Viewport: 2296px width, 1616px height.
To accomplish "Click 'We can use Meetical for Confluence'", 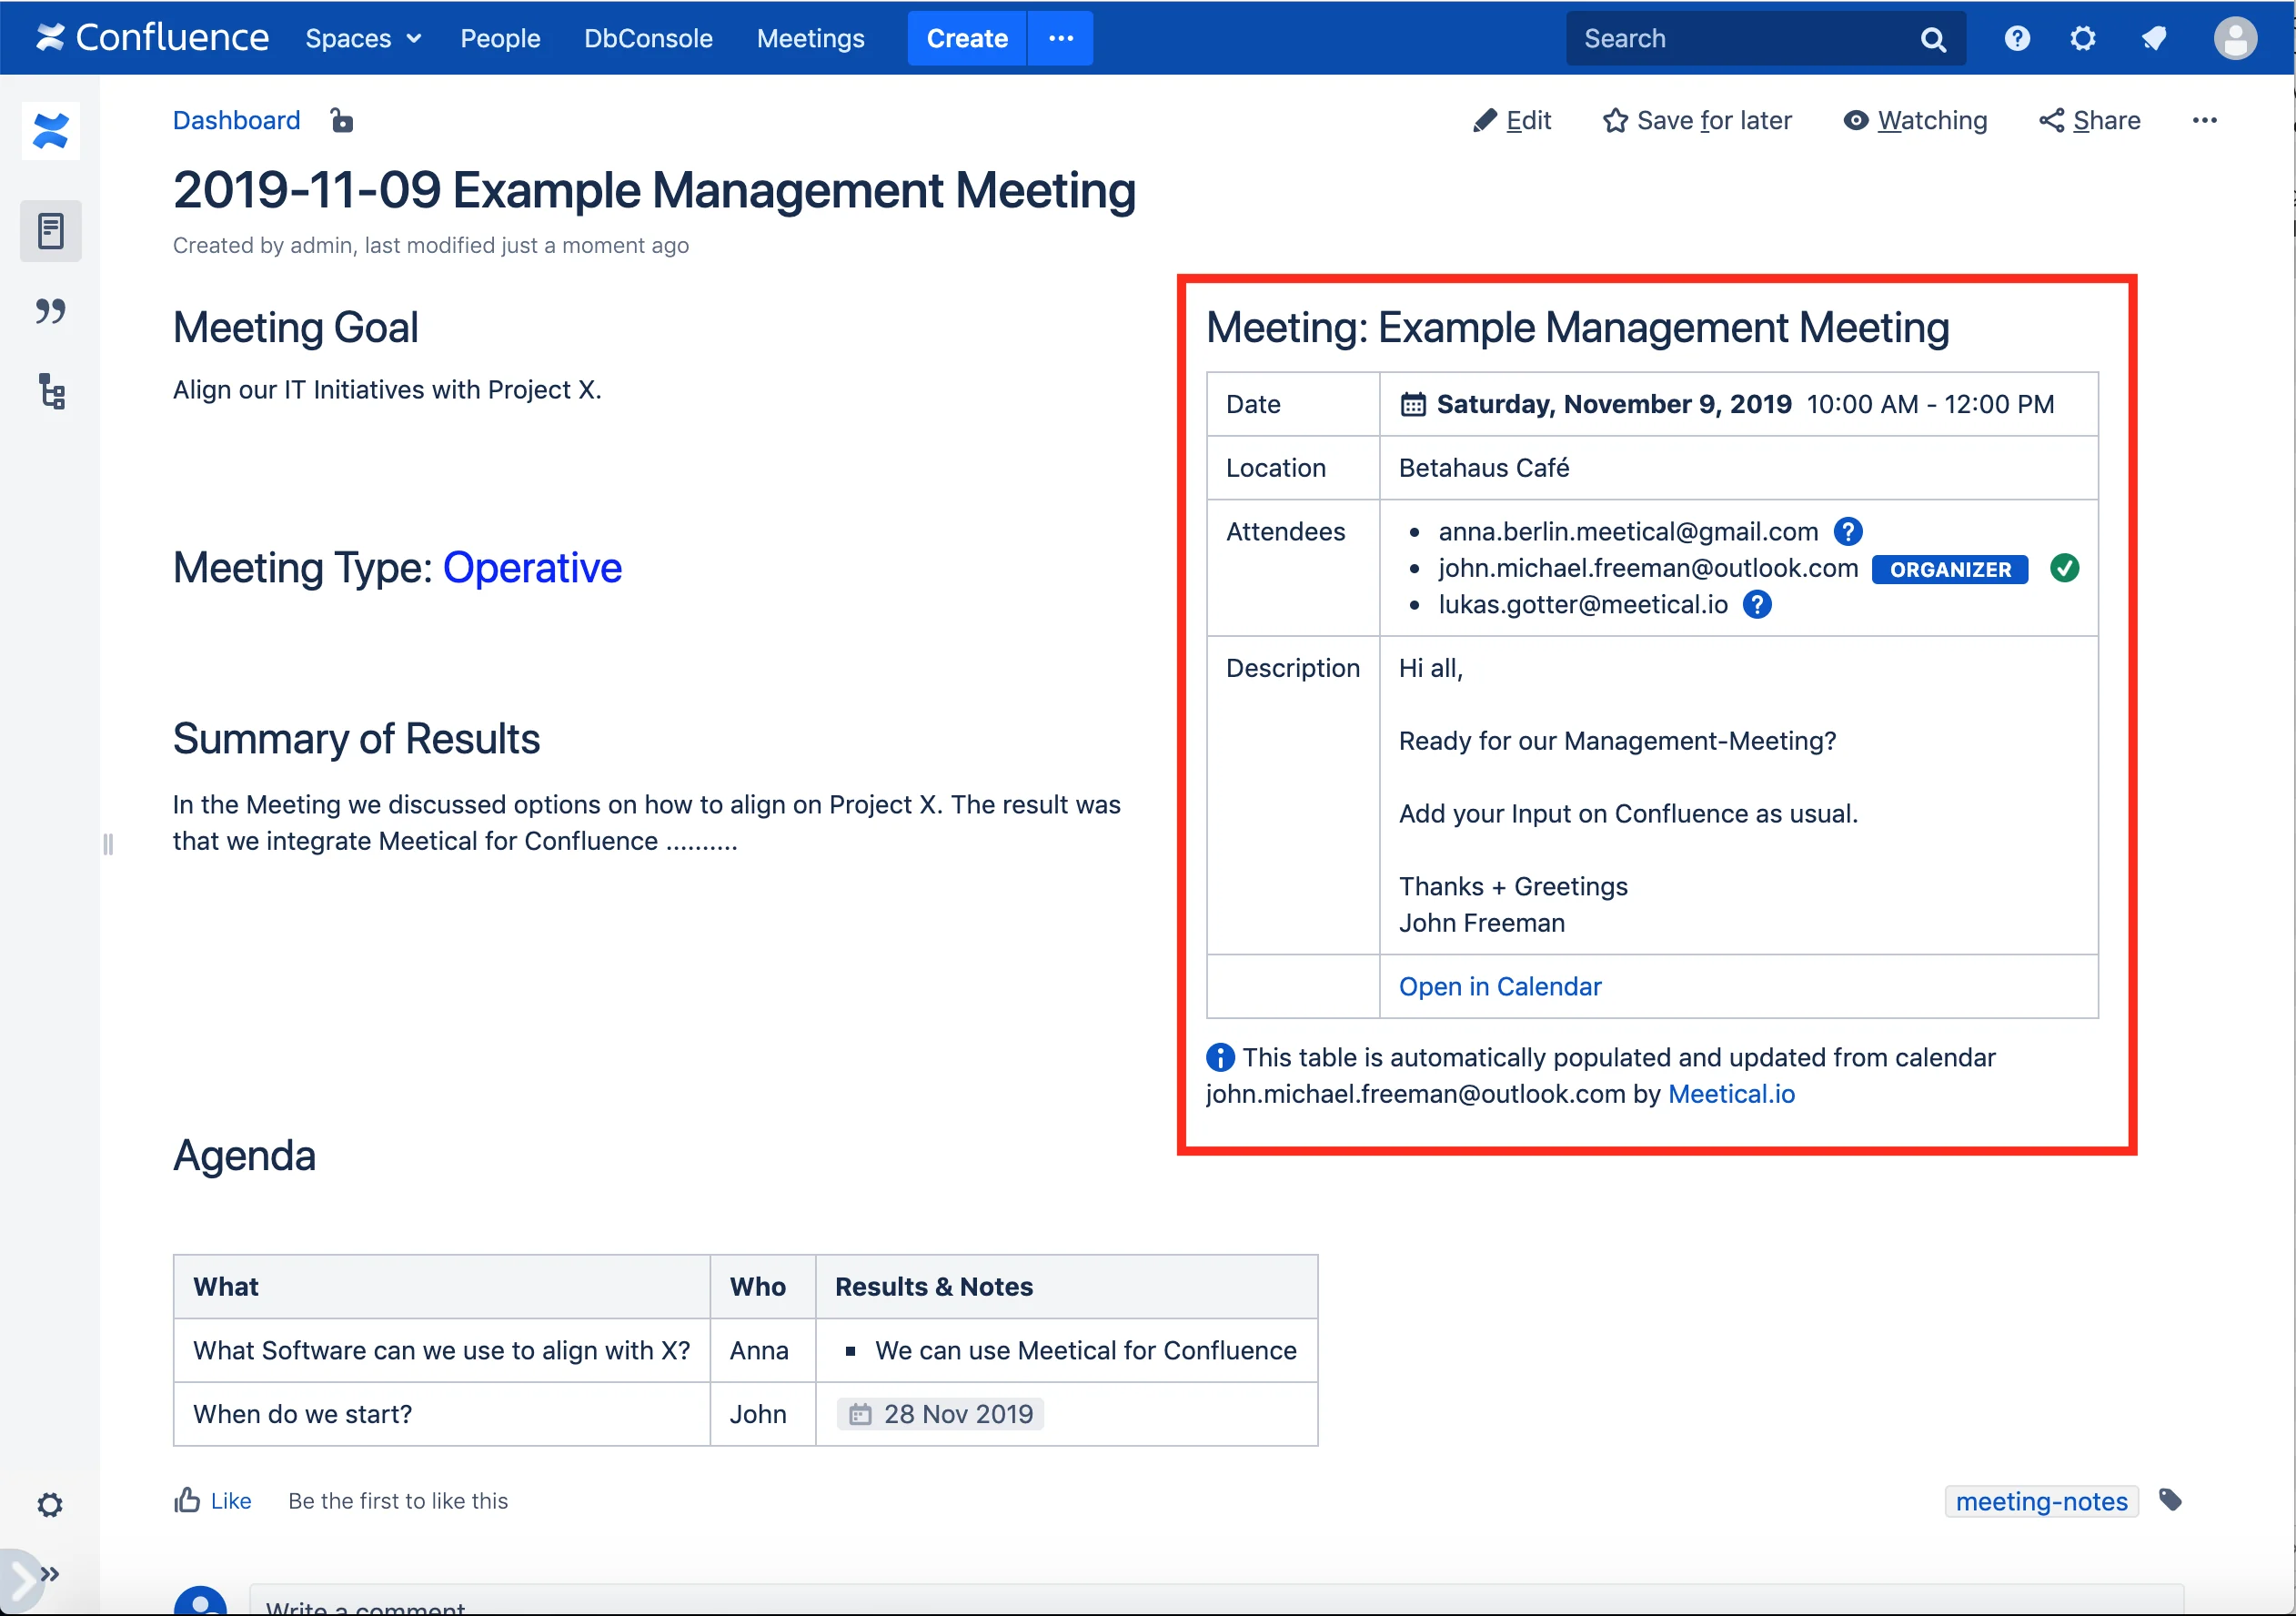I will pos(1085,1350).
